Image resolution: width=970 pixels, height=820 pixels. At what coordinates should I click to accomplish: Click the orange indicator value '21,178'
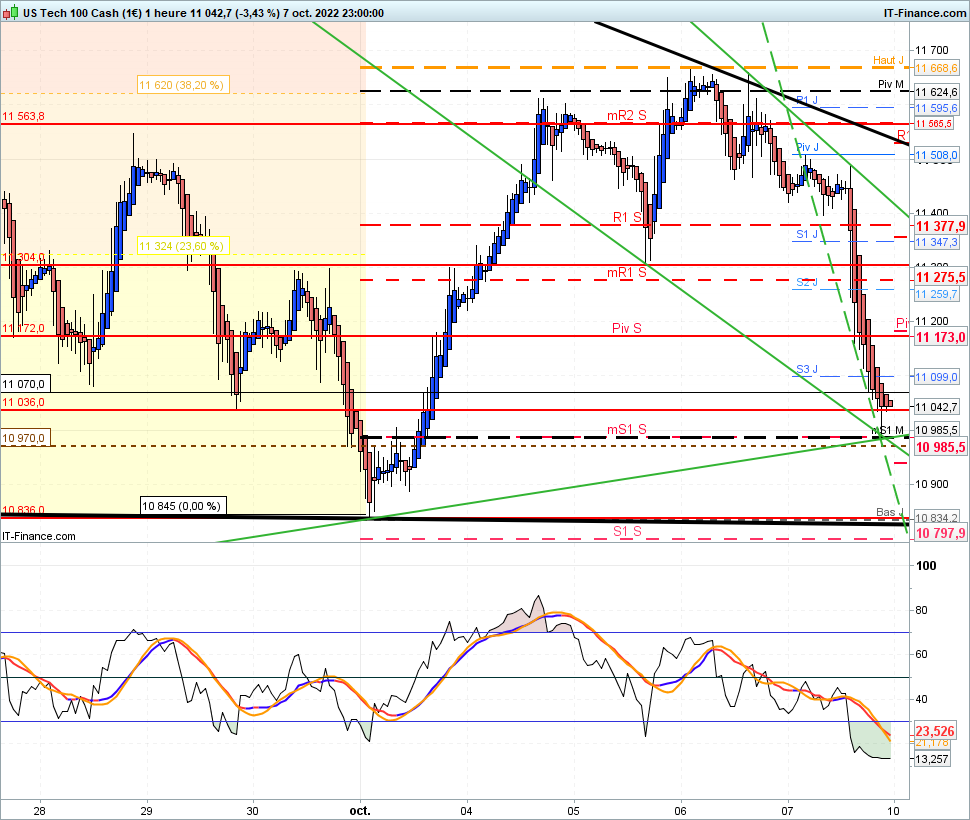click(932, 743)
